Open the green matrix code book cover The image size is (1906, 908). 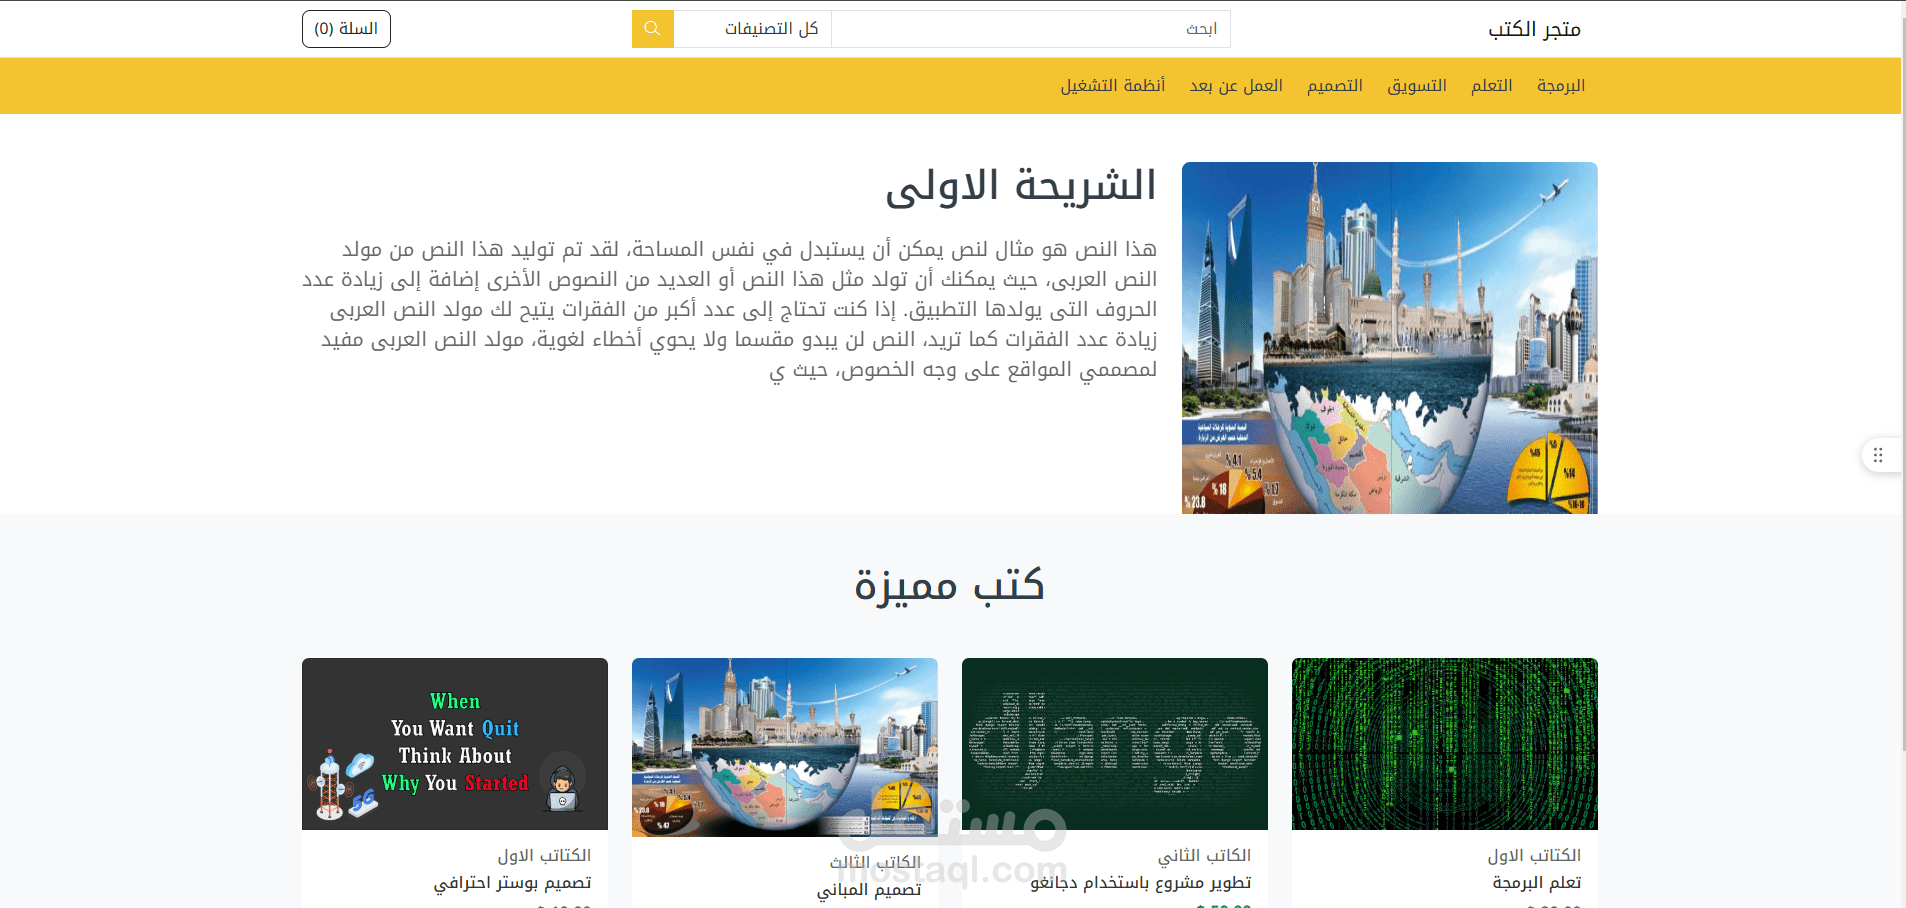pyautogui.click(x=1445, y=744)
